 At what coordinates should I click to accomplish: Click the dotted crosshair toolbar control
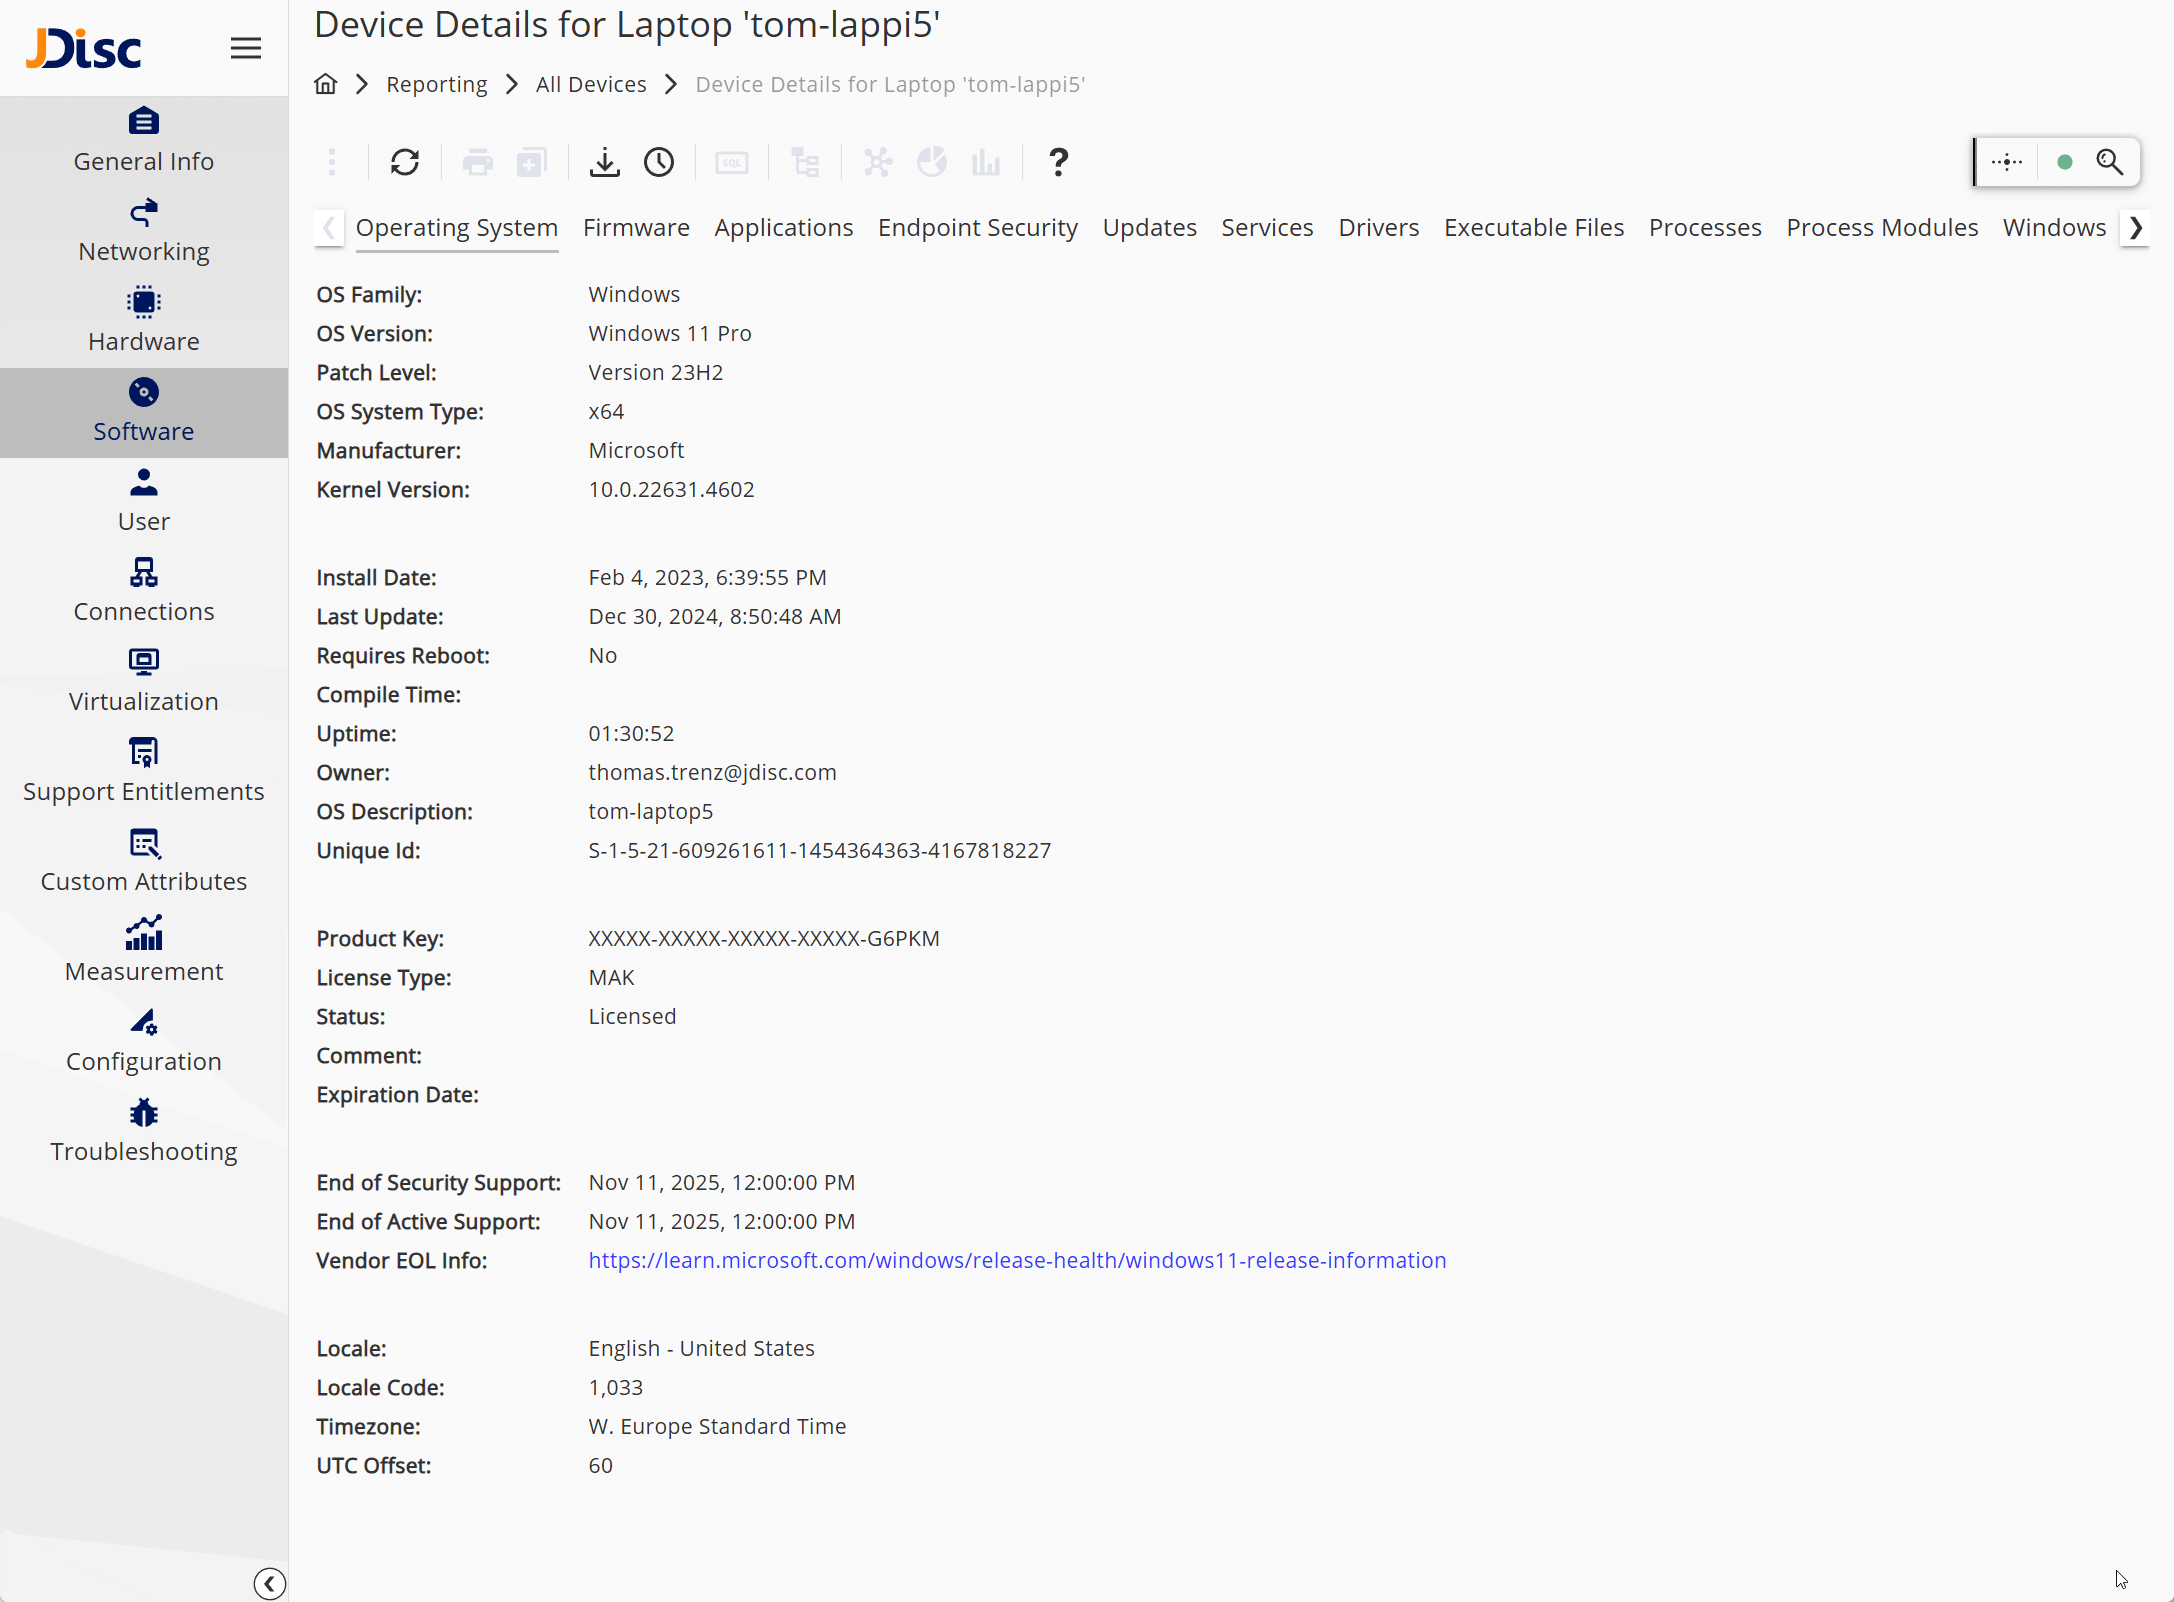[2006, 162]
